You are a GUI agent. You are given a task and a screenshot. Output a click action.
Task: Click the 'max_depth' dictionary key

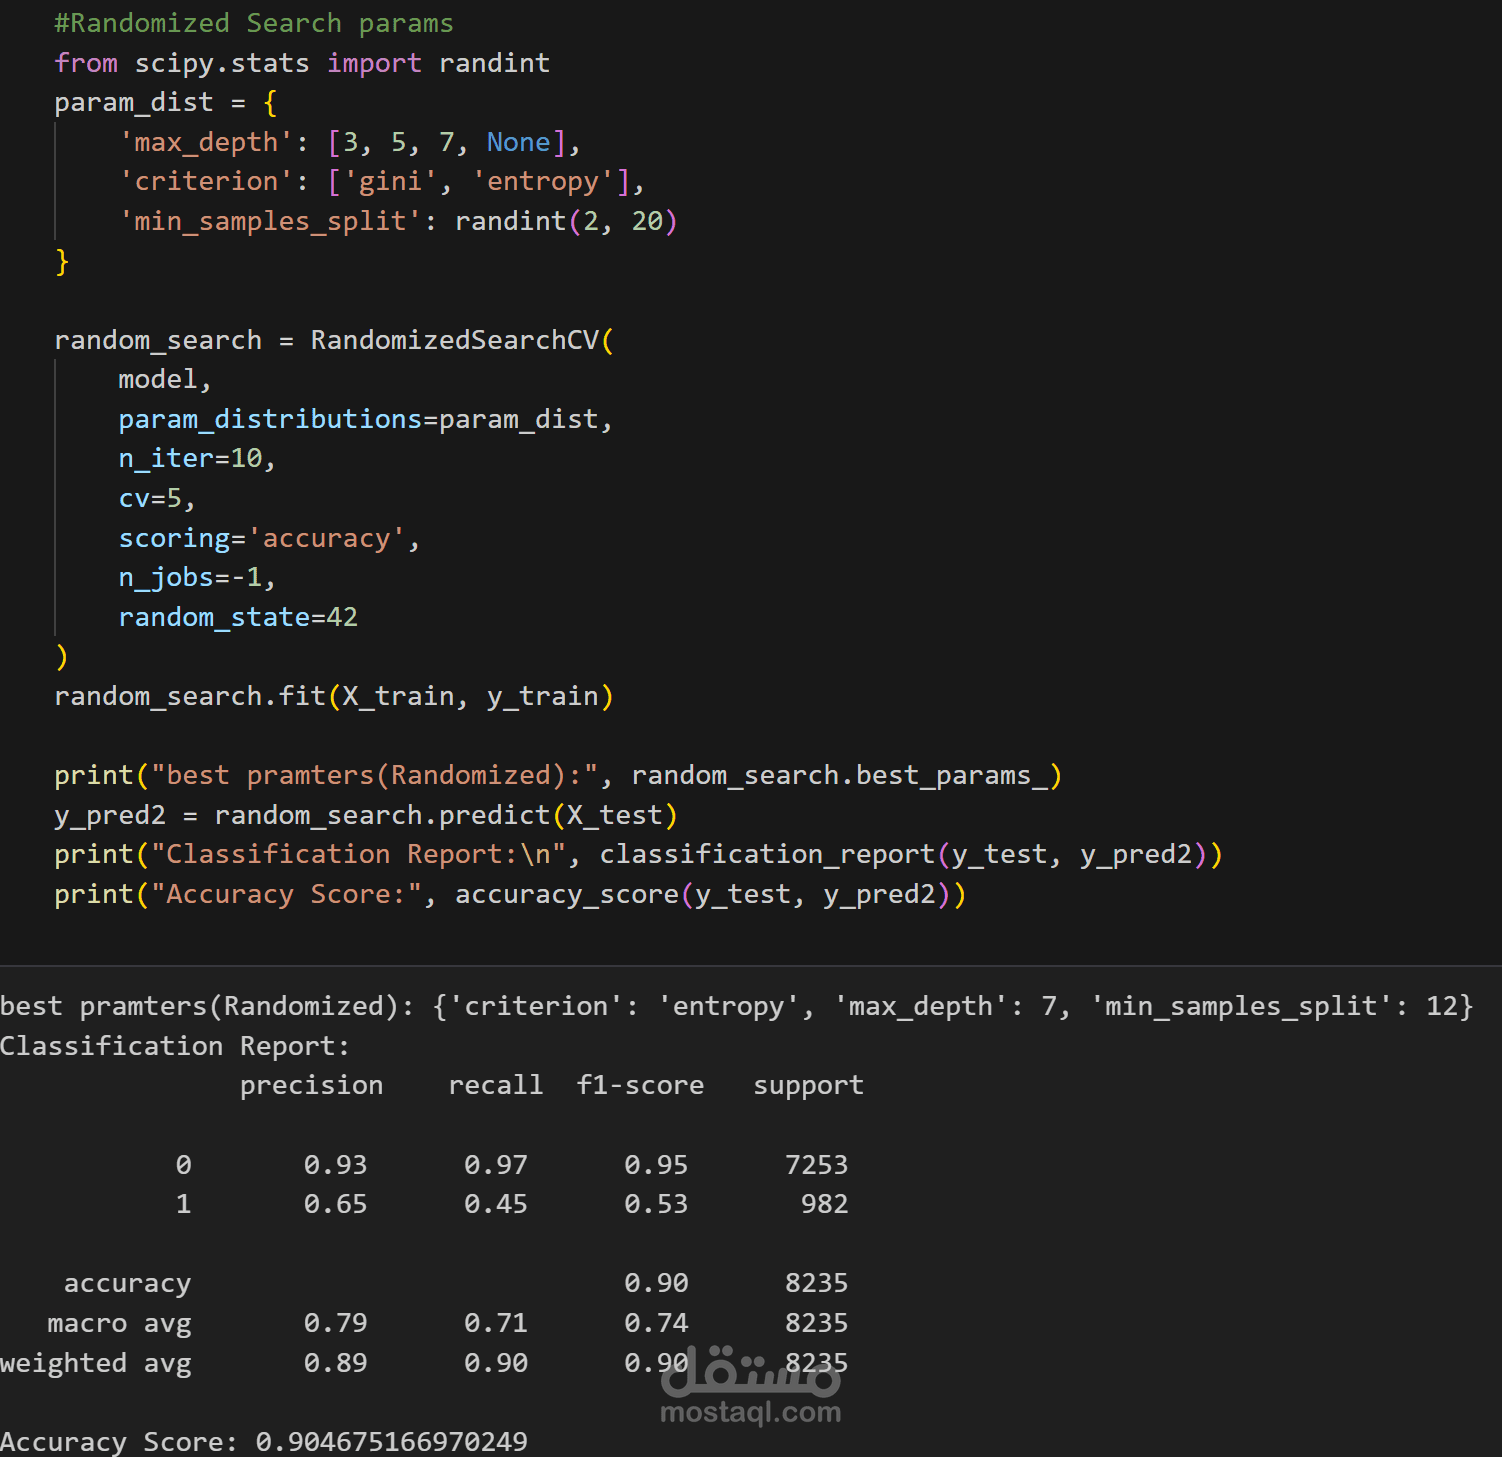click(206, 142)
